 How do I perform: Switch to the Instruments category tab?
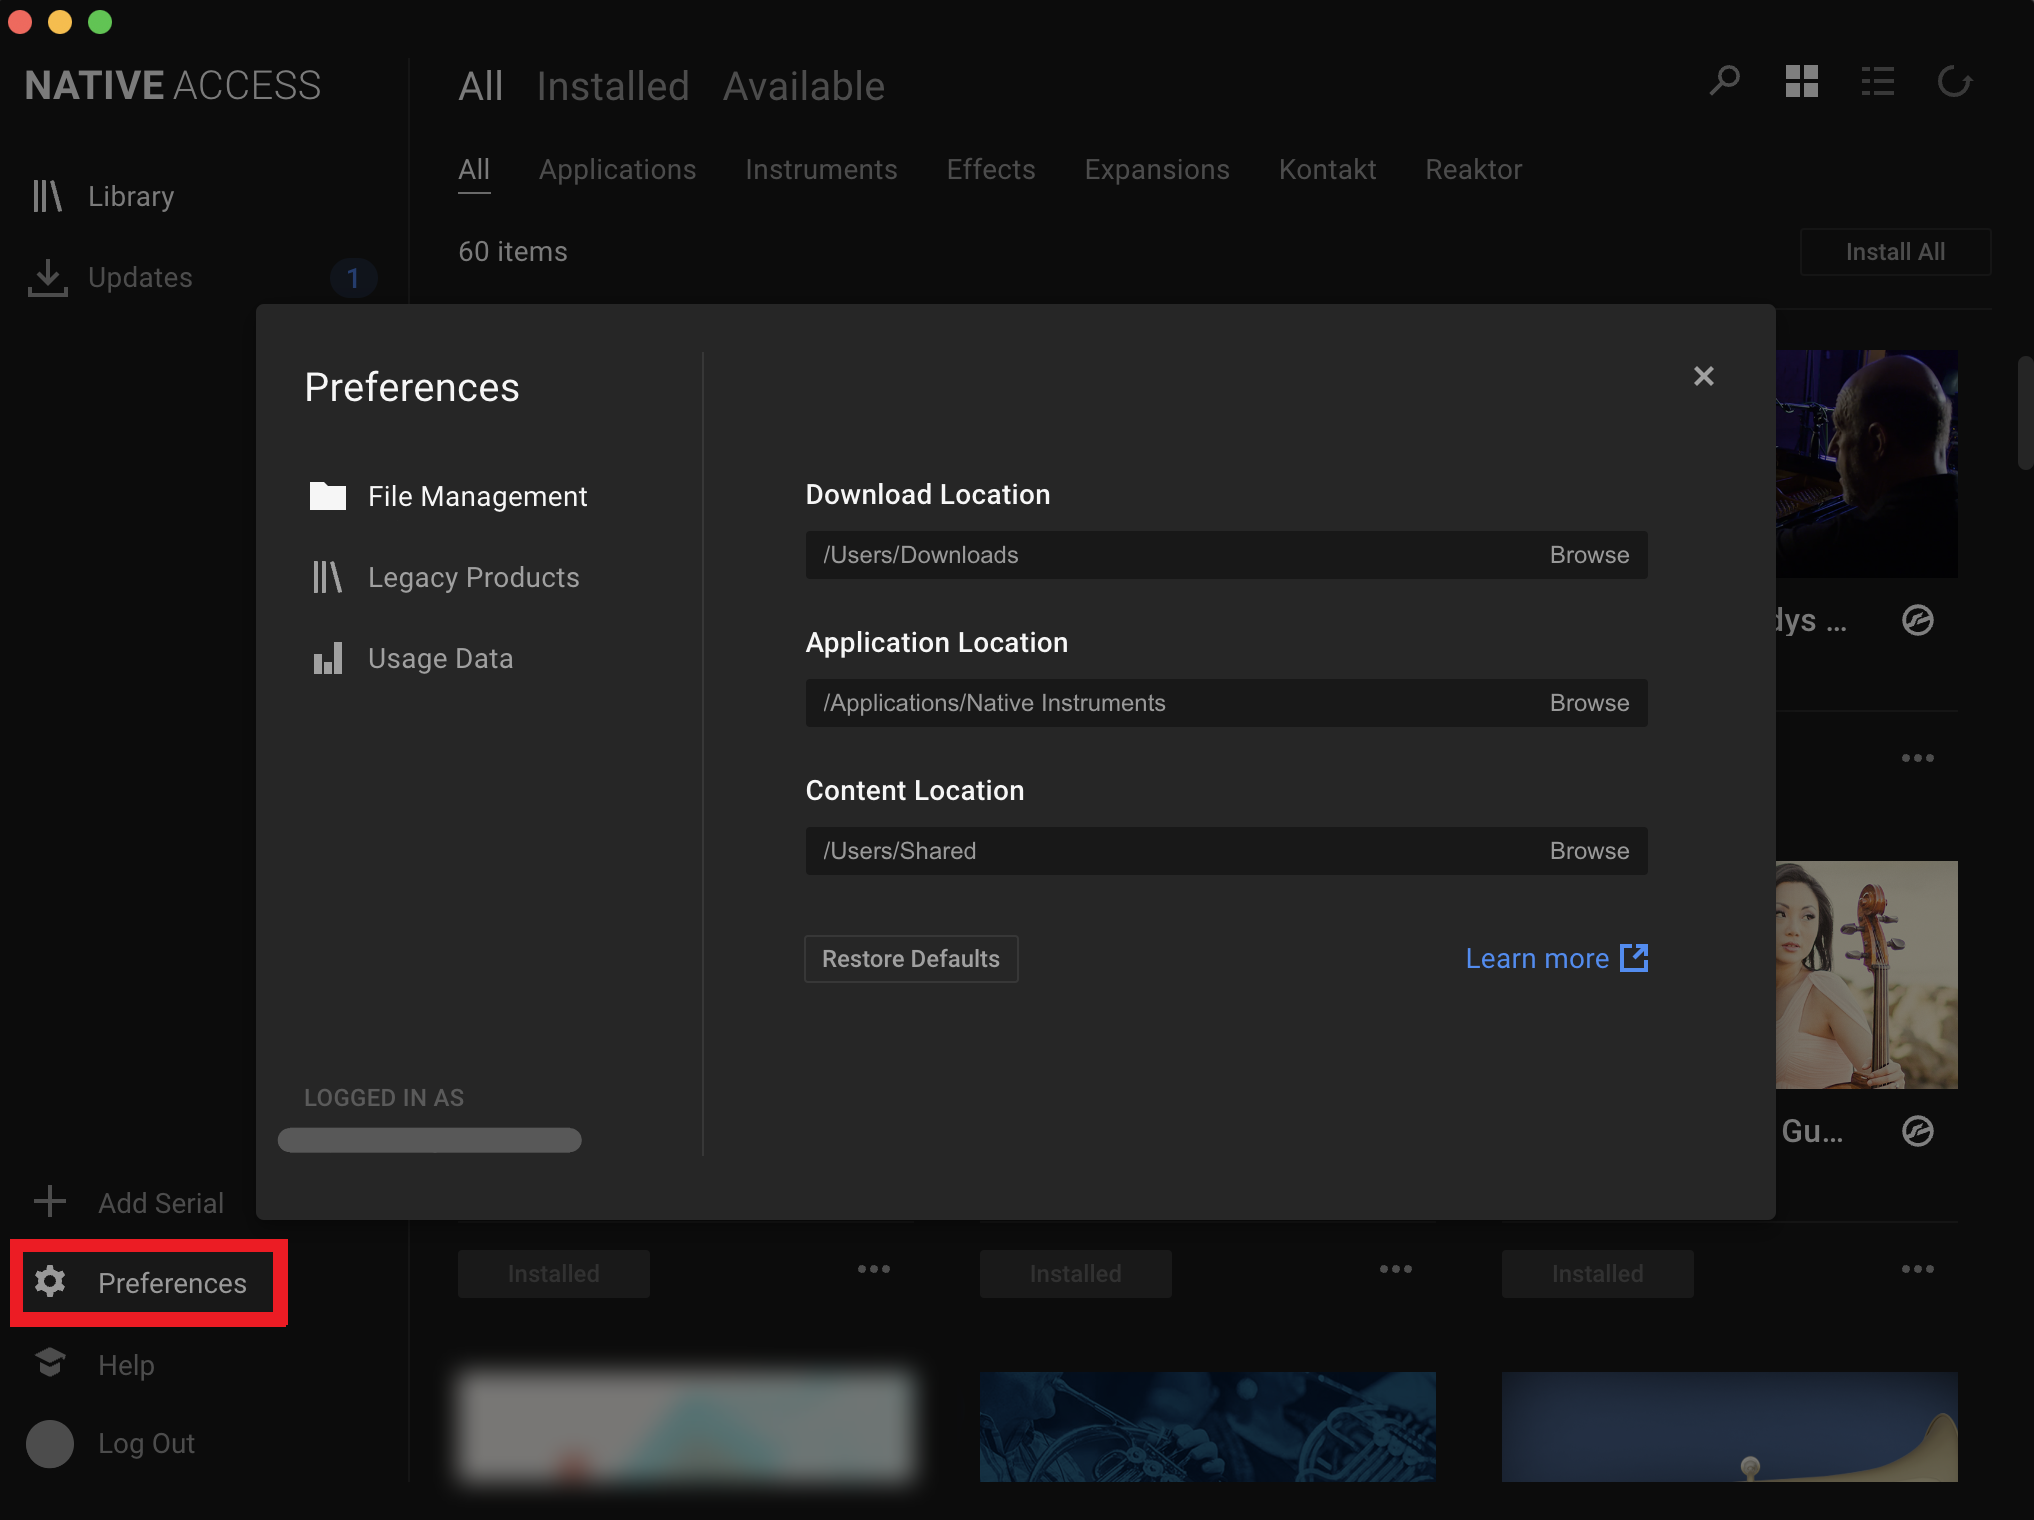tap(822, 168)
